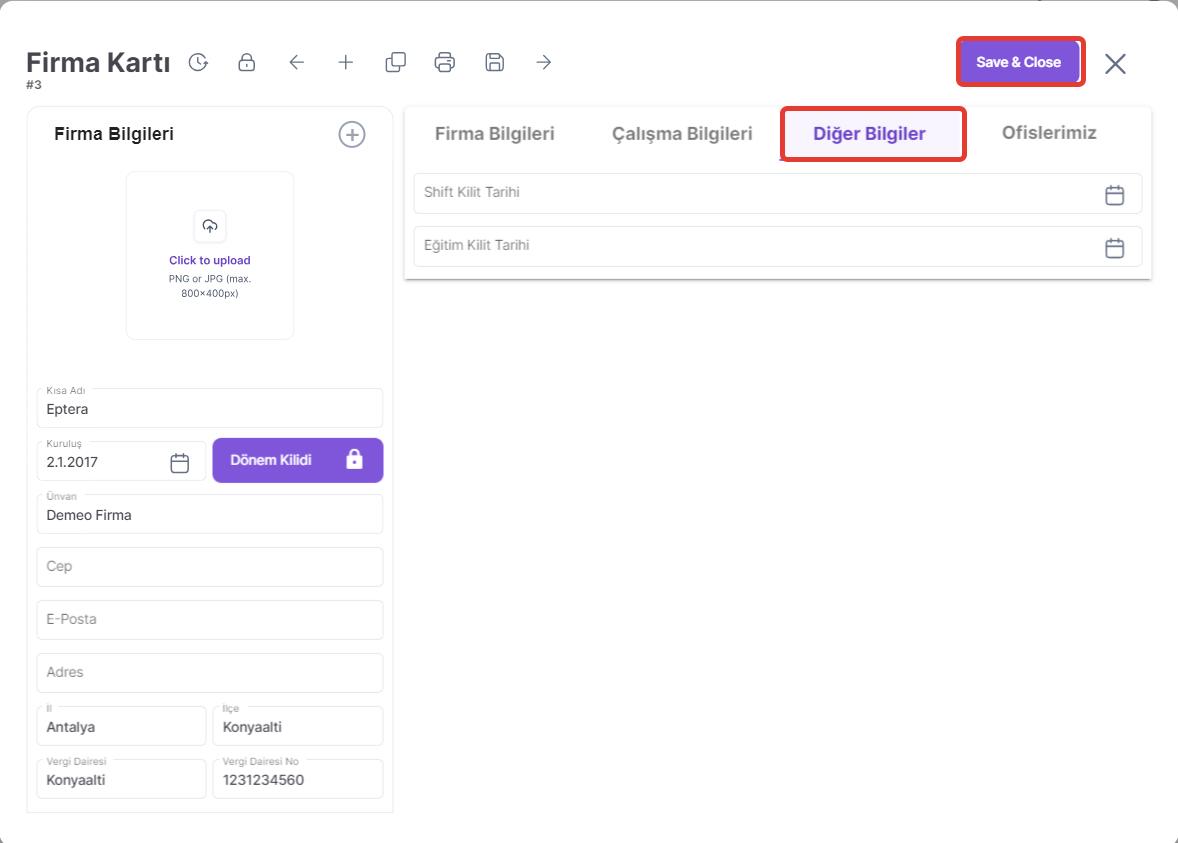The image size is (1178, 843).
Task: Click the history clock icon
Action: click(198, 62)
